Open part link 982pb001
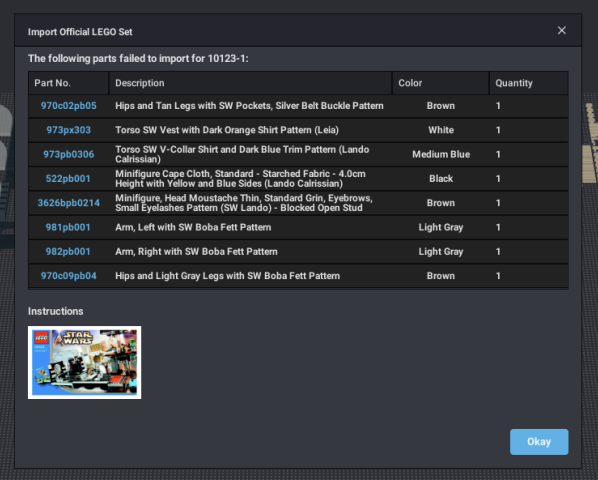The height and width of the screenshot is (480, 598). point(68,252)
